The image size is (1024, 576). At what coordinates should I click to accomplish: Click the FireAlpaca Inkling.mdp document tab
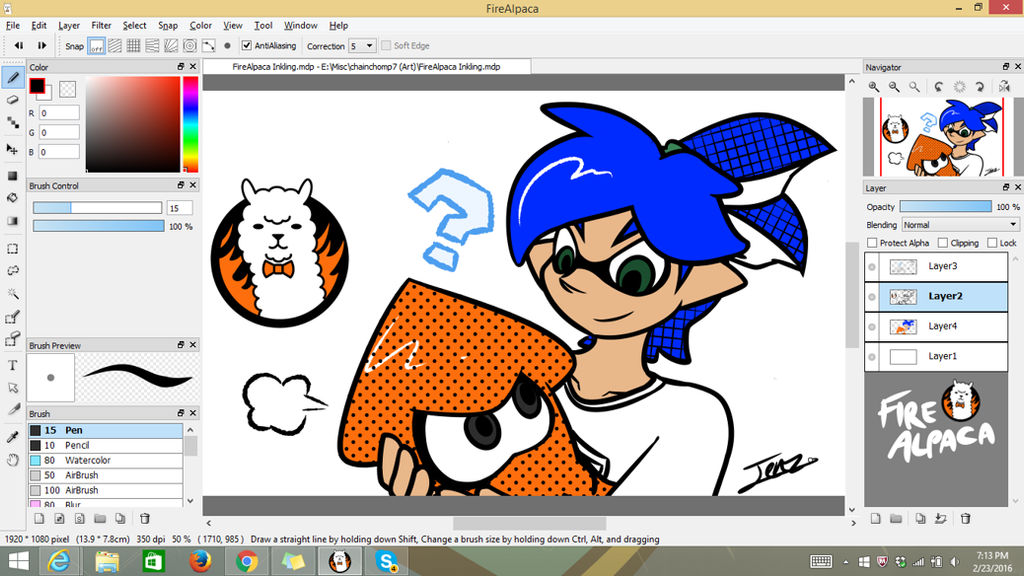[365, 66]
